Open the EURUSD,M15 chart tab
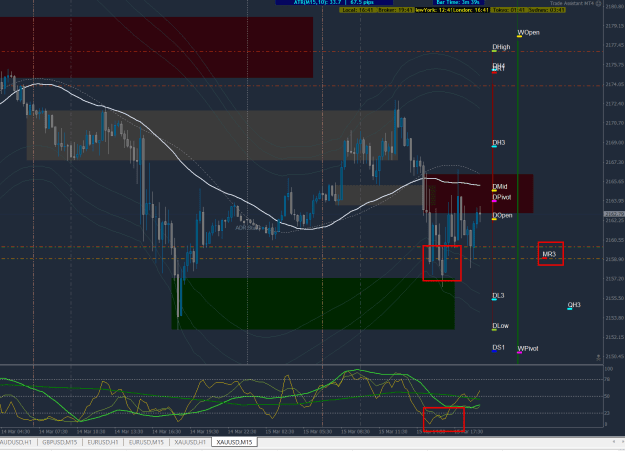625x451 pixels. (146, 442)
